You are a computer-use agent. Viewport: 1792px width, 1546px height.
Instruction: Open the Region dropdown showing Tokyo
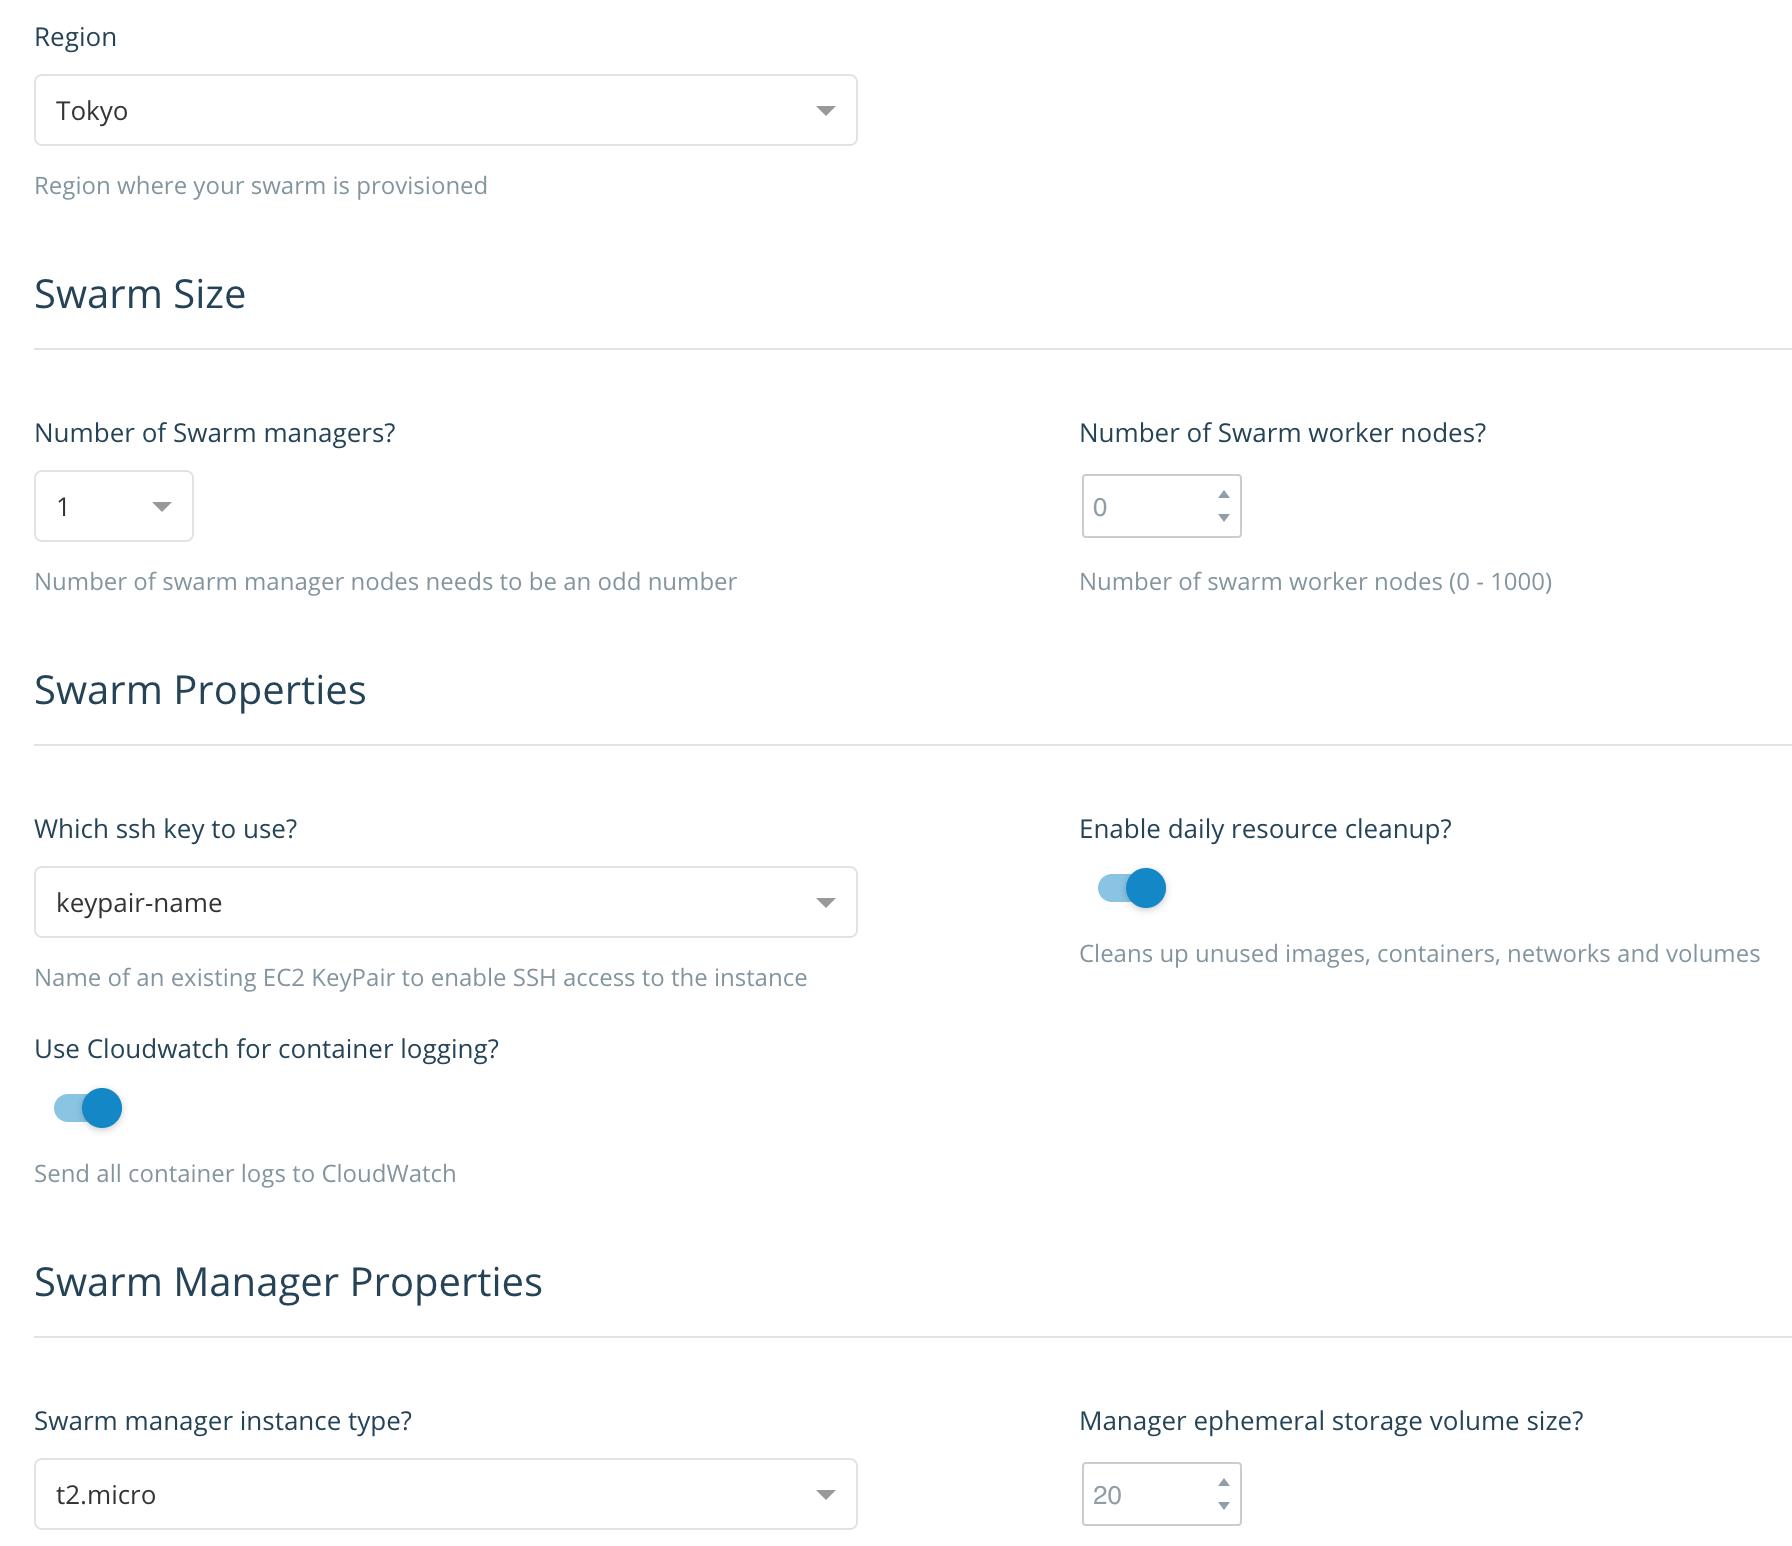[446, 110]
